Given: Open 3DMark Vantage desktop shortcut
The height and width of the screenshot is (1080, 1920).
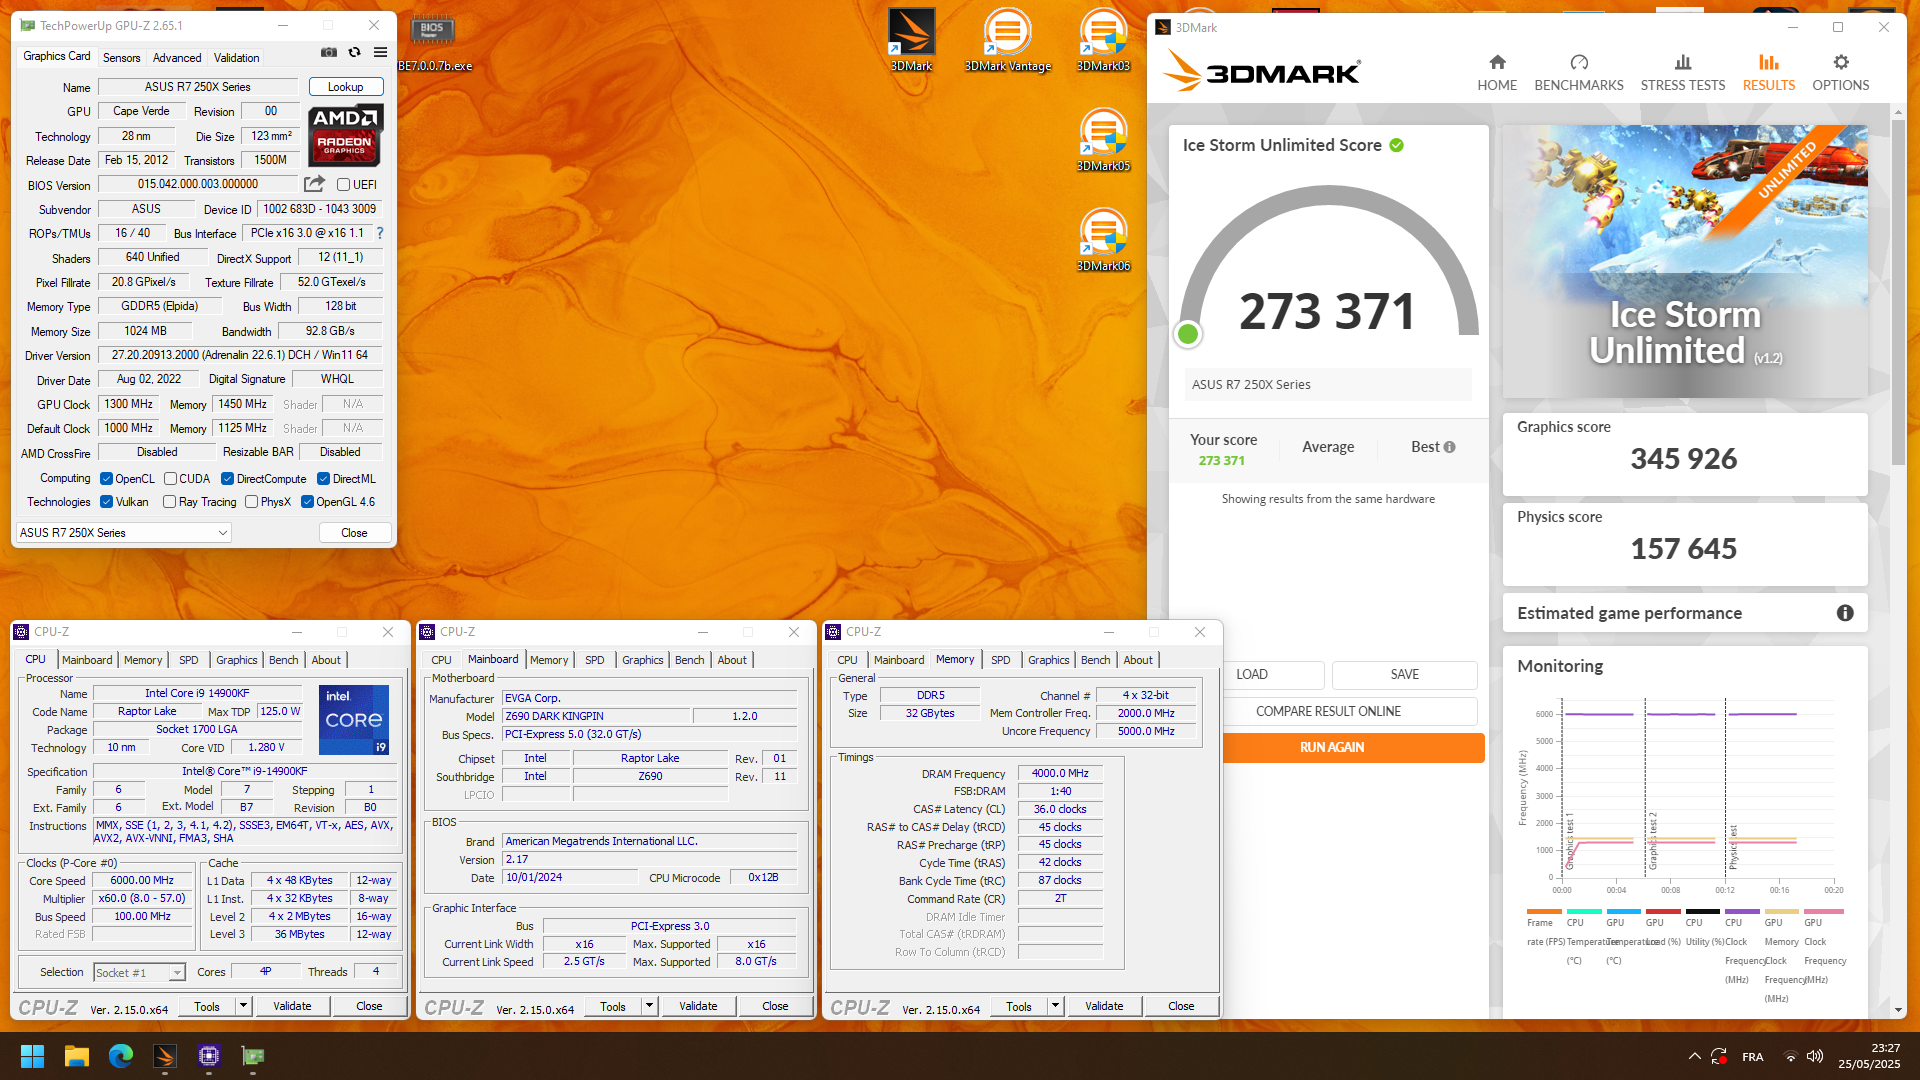Looking at the screenshot, I should click(1007, 40).
